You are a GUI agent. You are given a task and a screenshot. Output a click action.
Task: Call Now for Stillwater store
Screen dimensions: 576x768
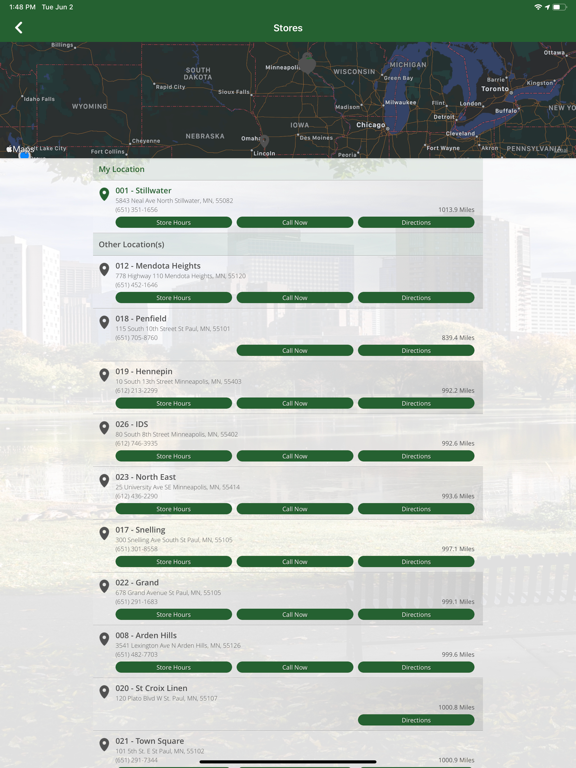(x=295, y=222)
